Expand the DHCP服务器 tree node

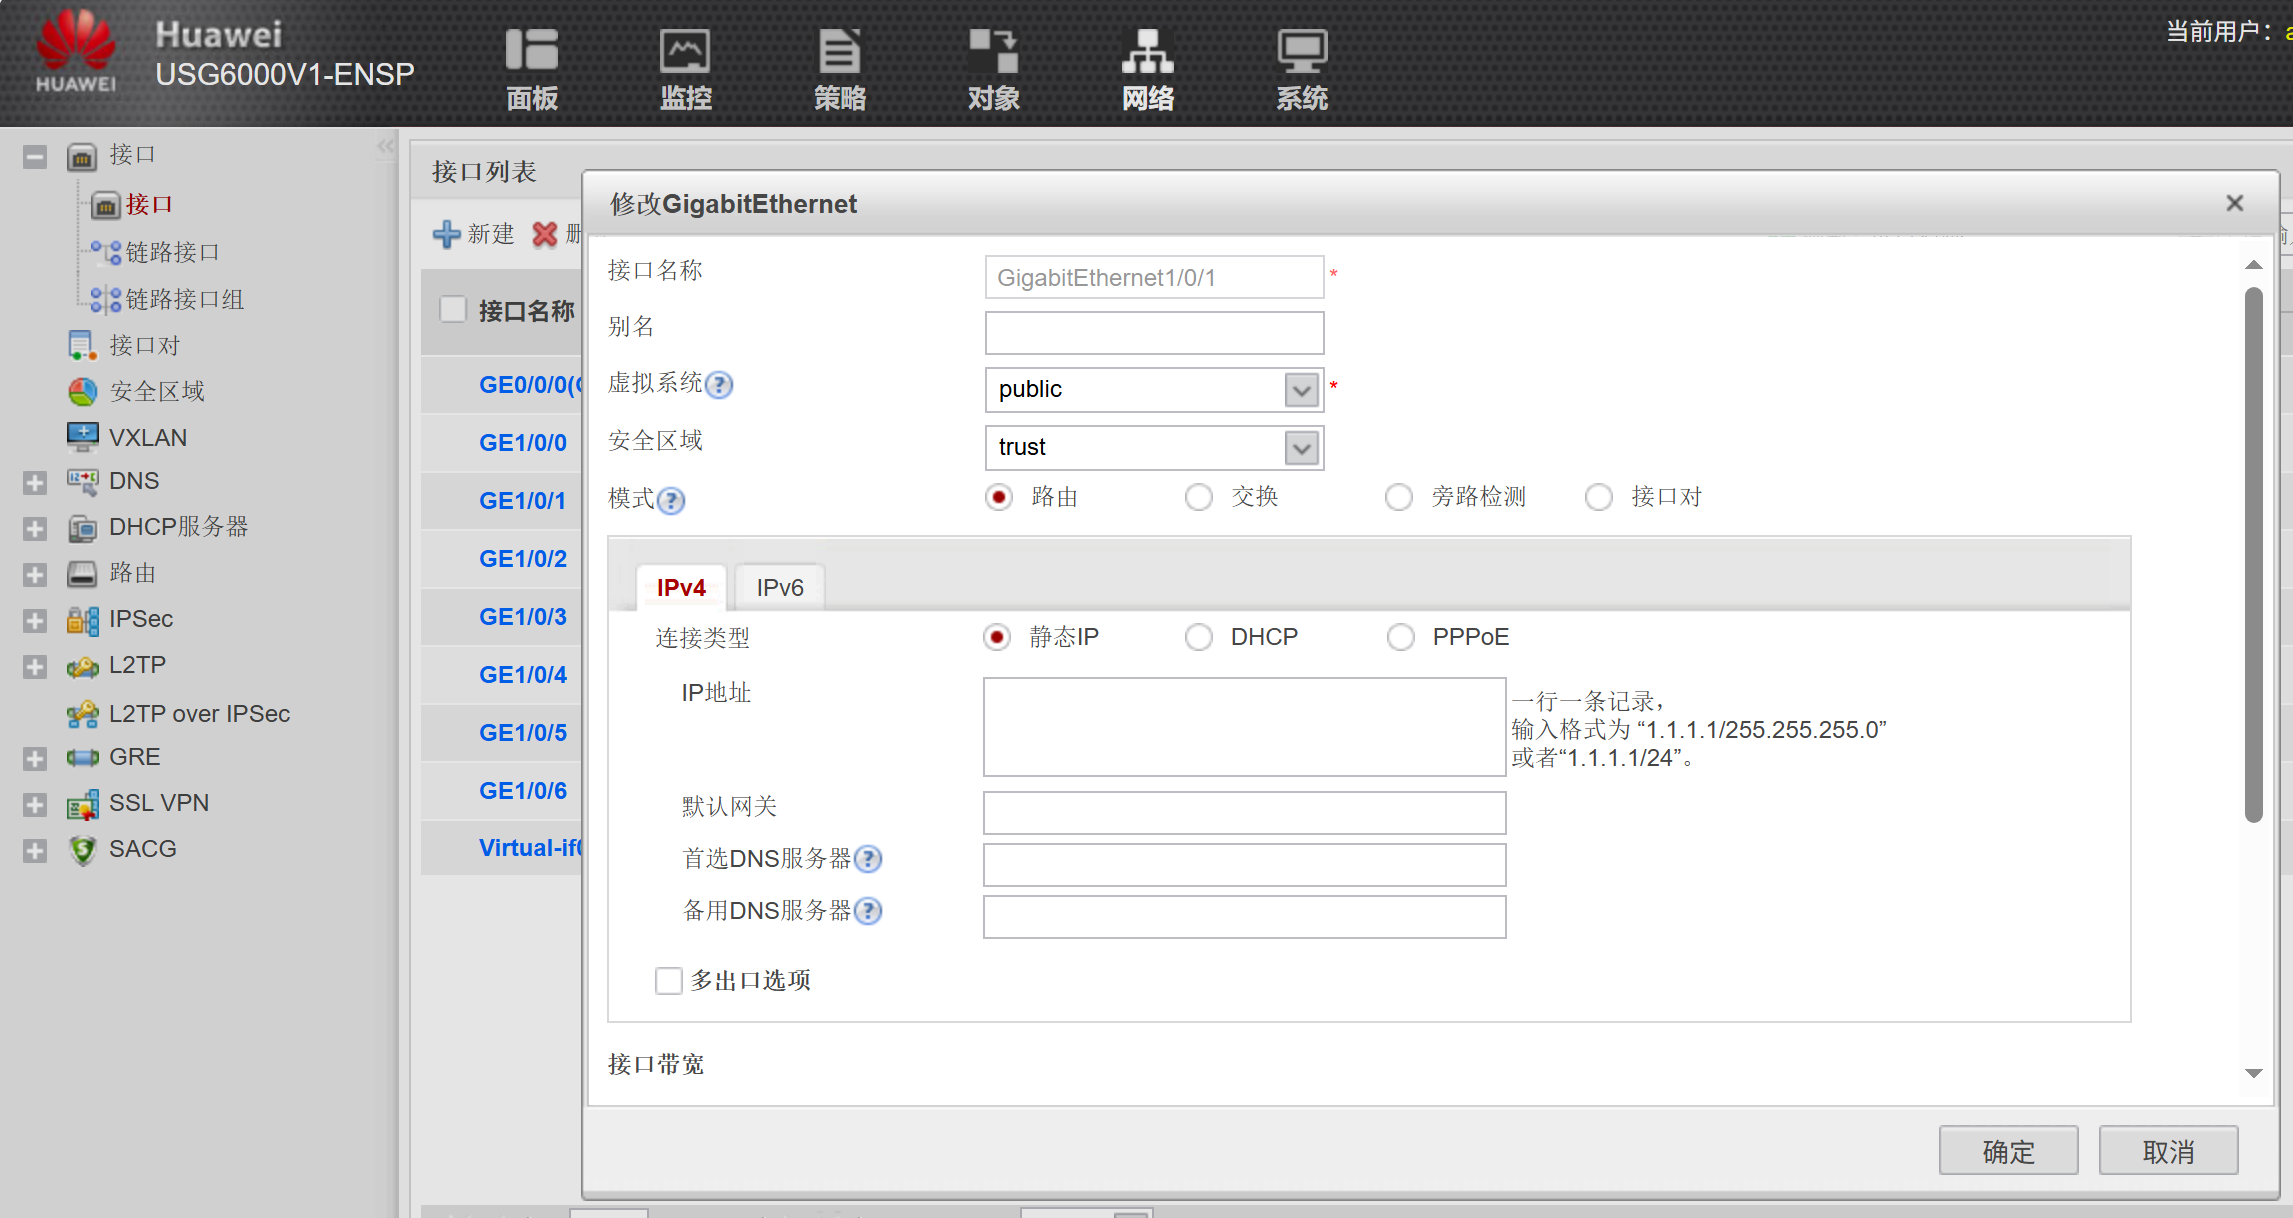35,529
